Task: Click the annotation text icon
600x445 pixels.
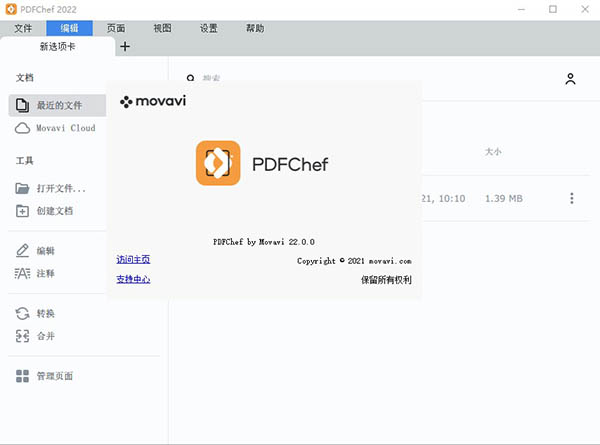Action: coord(22,273)
